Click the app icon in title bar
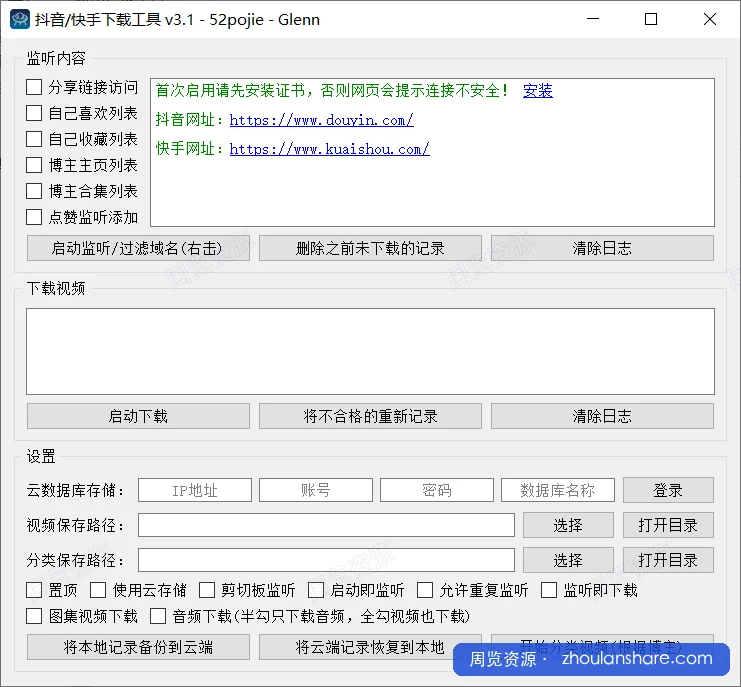 [x=20, y=19]
